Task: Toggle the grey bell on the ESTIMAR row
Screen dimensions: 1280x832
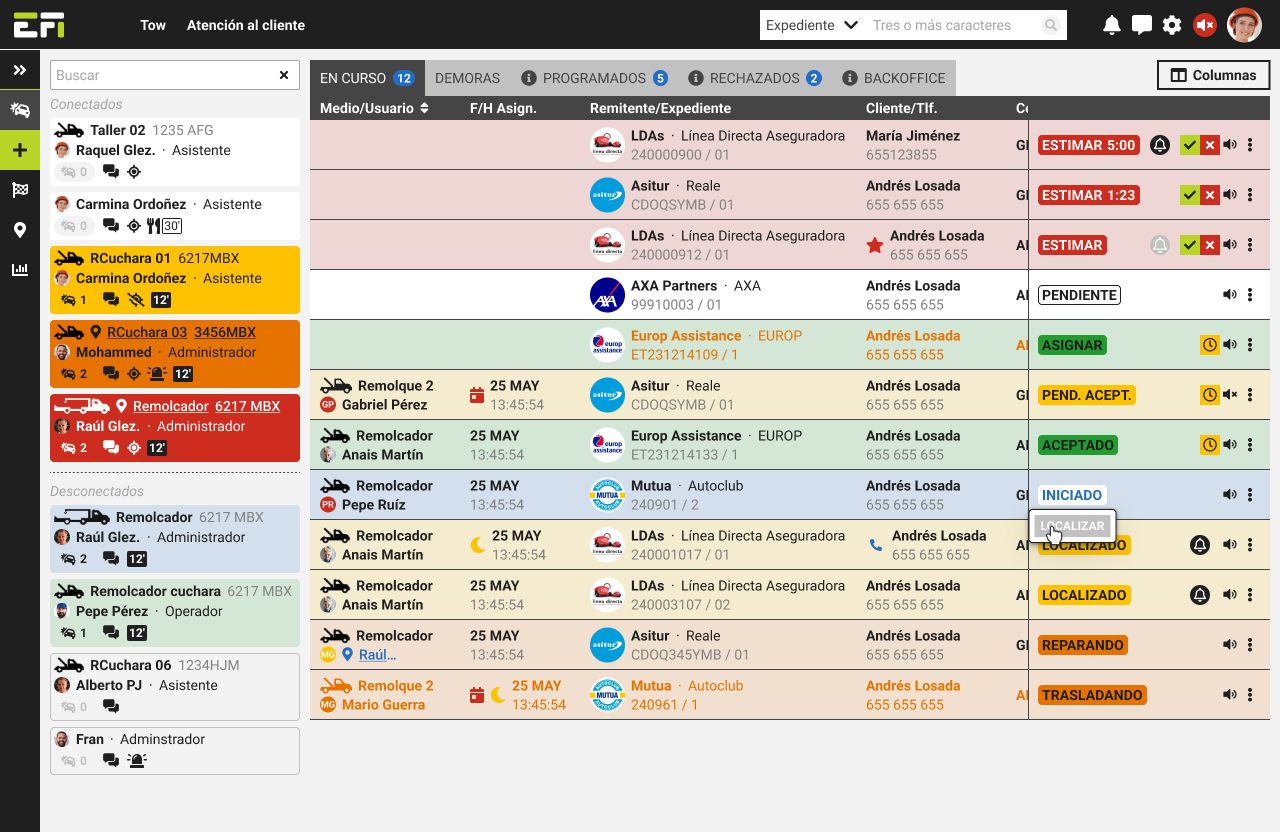Action: (1159, 245)
